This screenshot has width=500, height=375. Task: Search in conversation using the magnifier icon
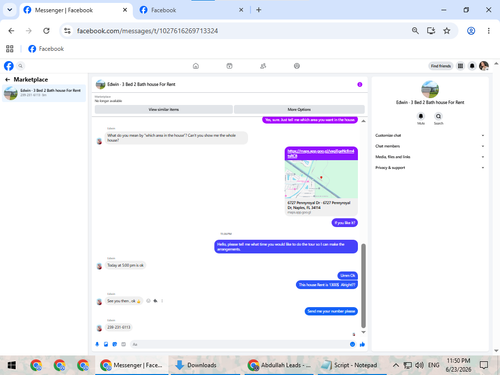(x=438, y=116)
